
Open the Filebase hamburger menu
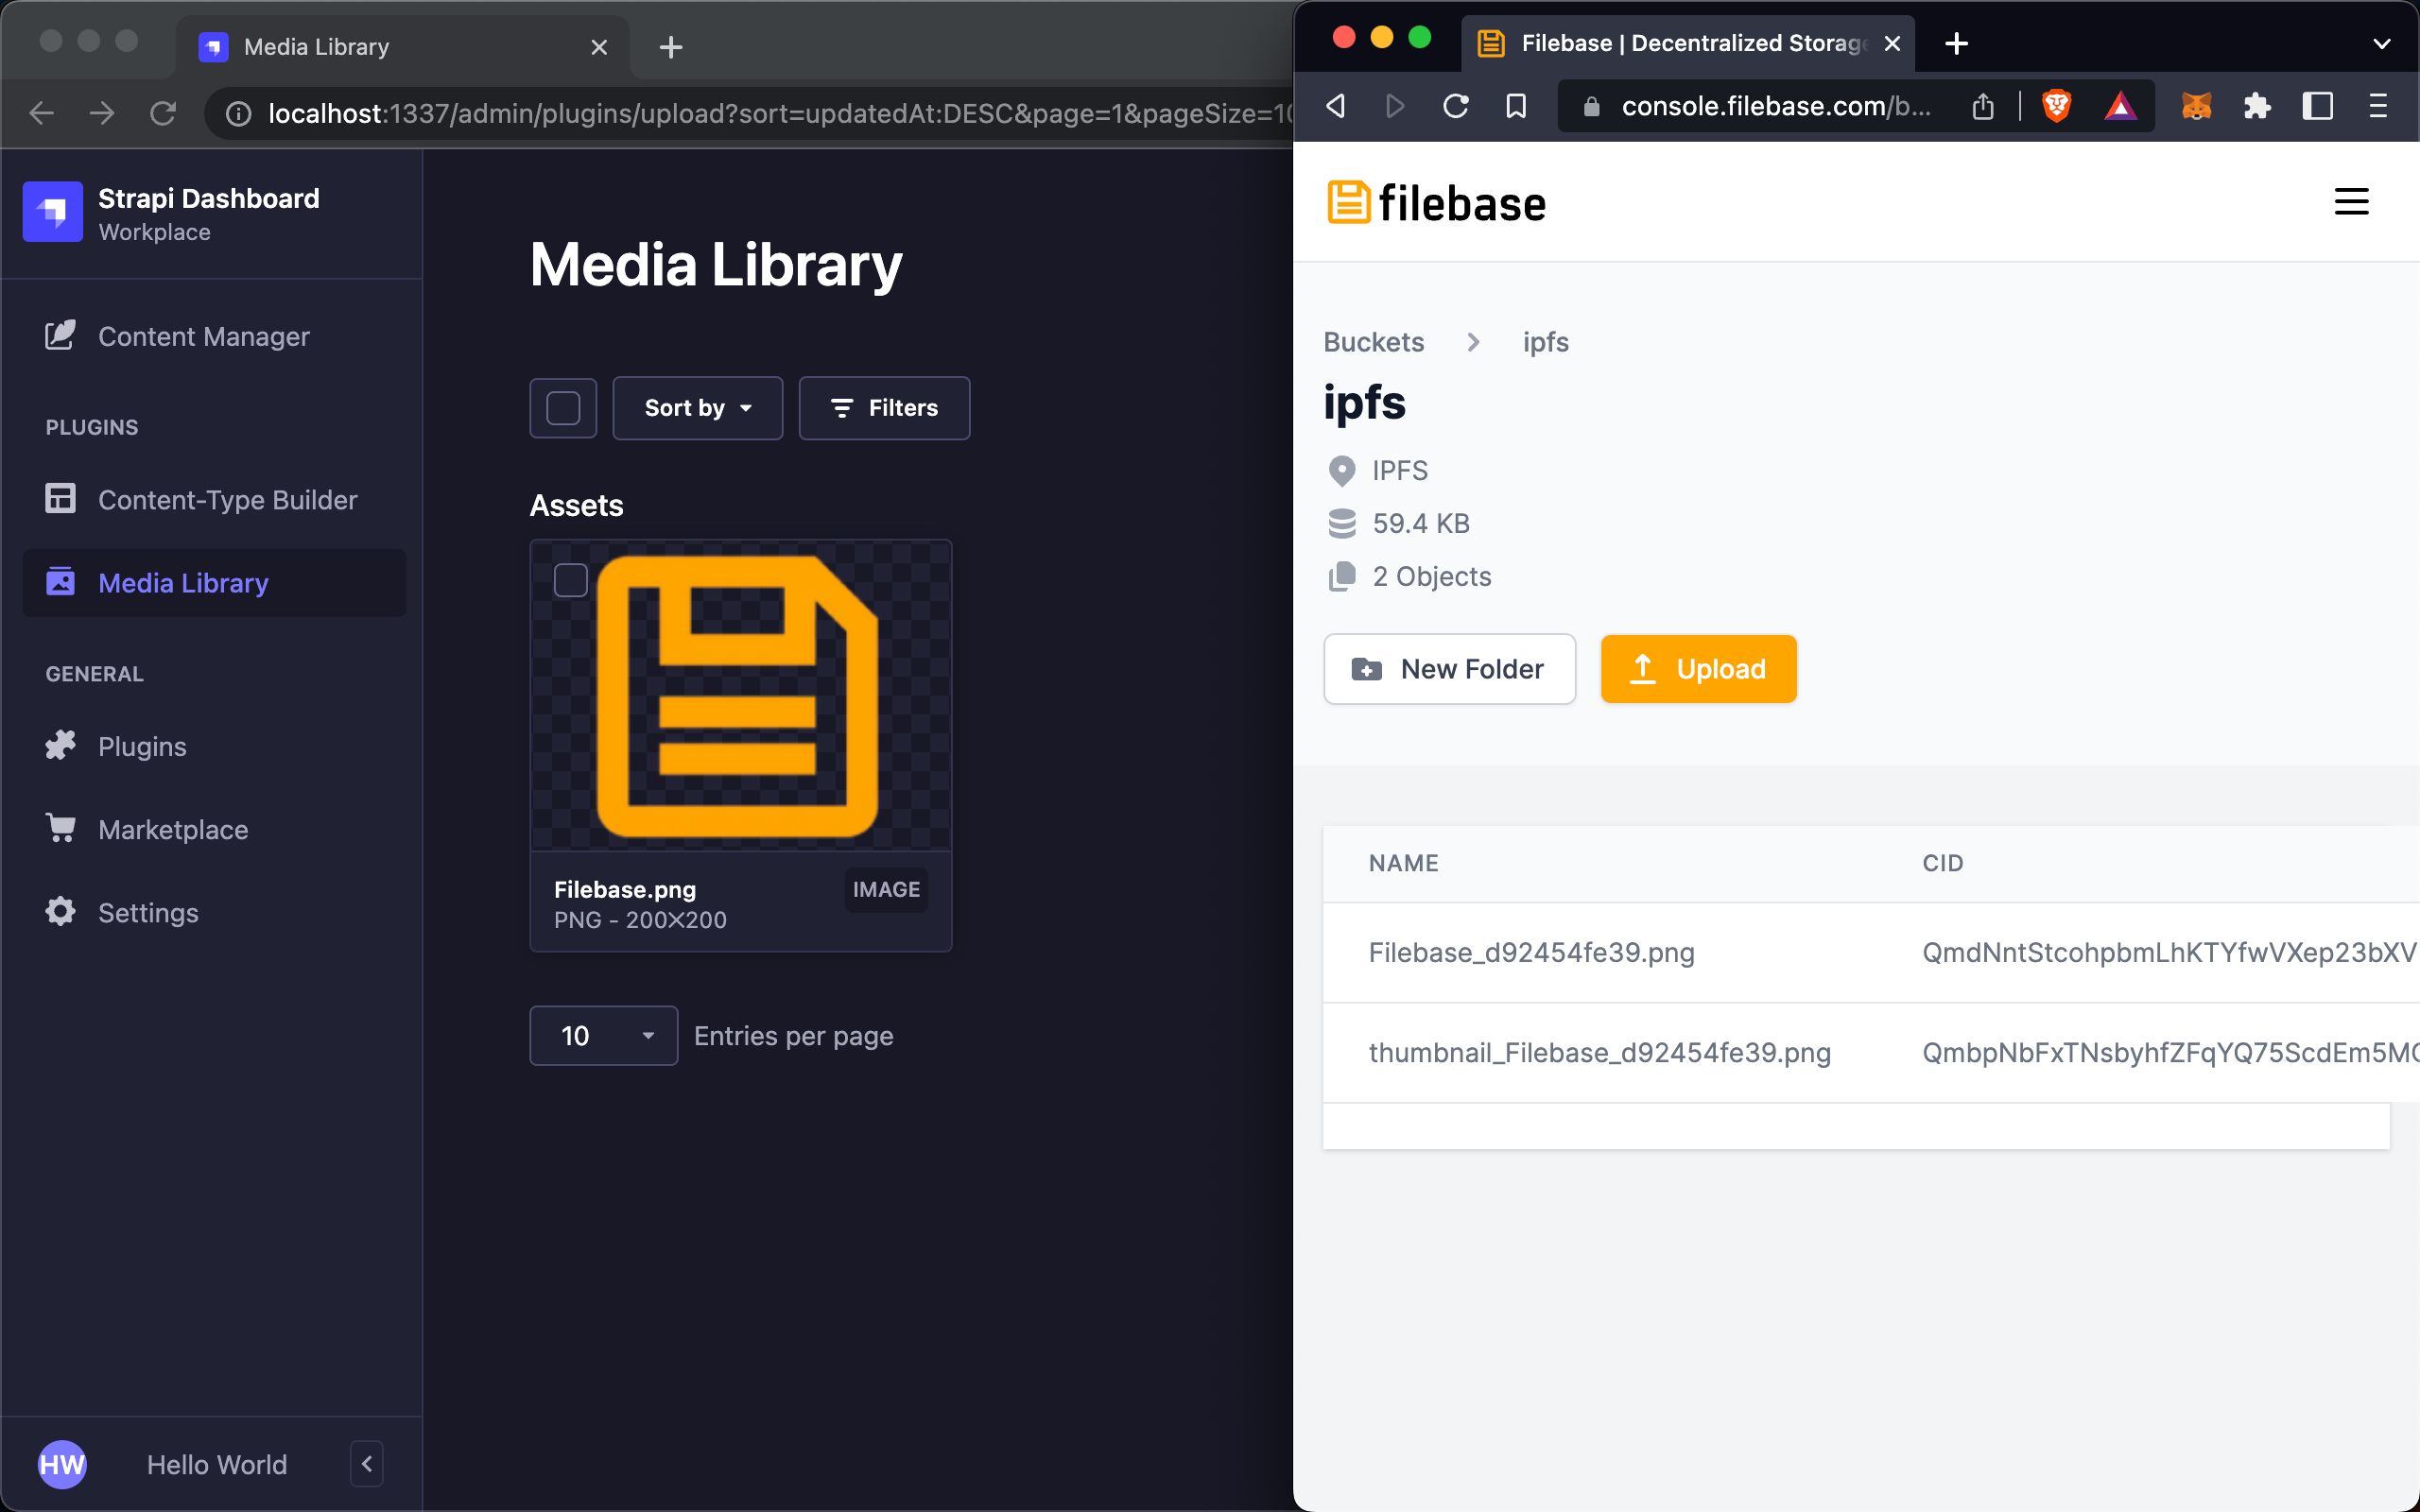[2351, 201]
